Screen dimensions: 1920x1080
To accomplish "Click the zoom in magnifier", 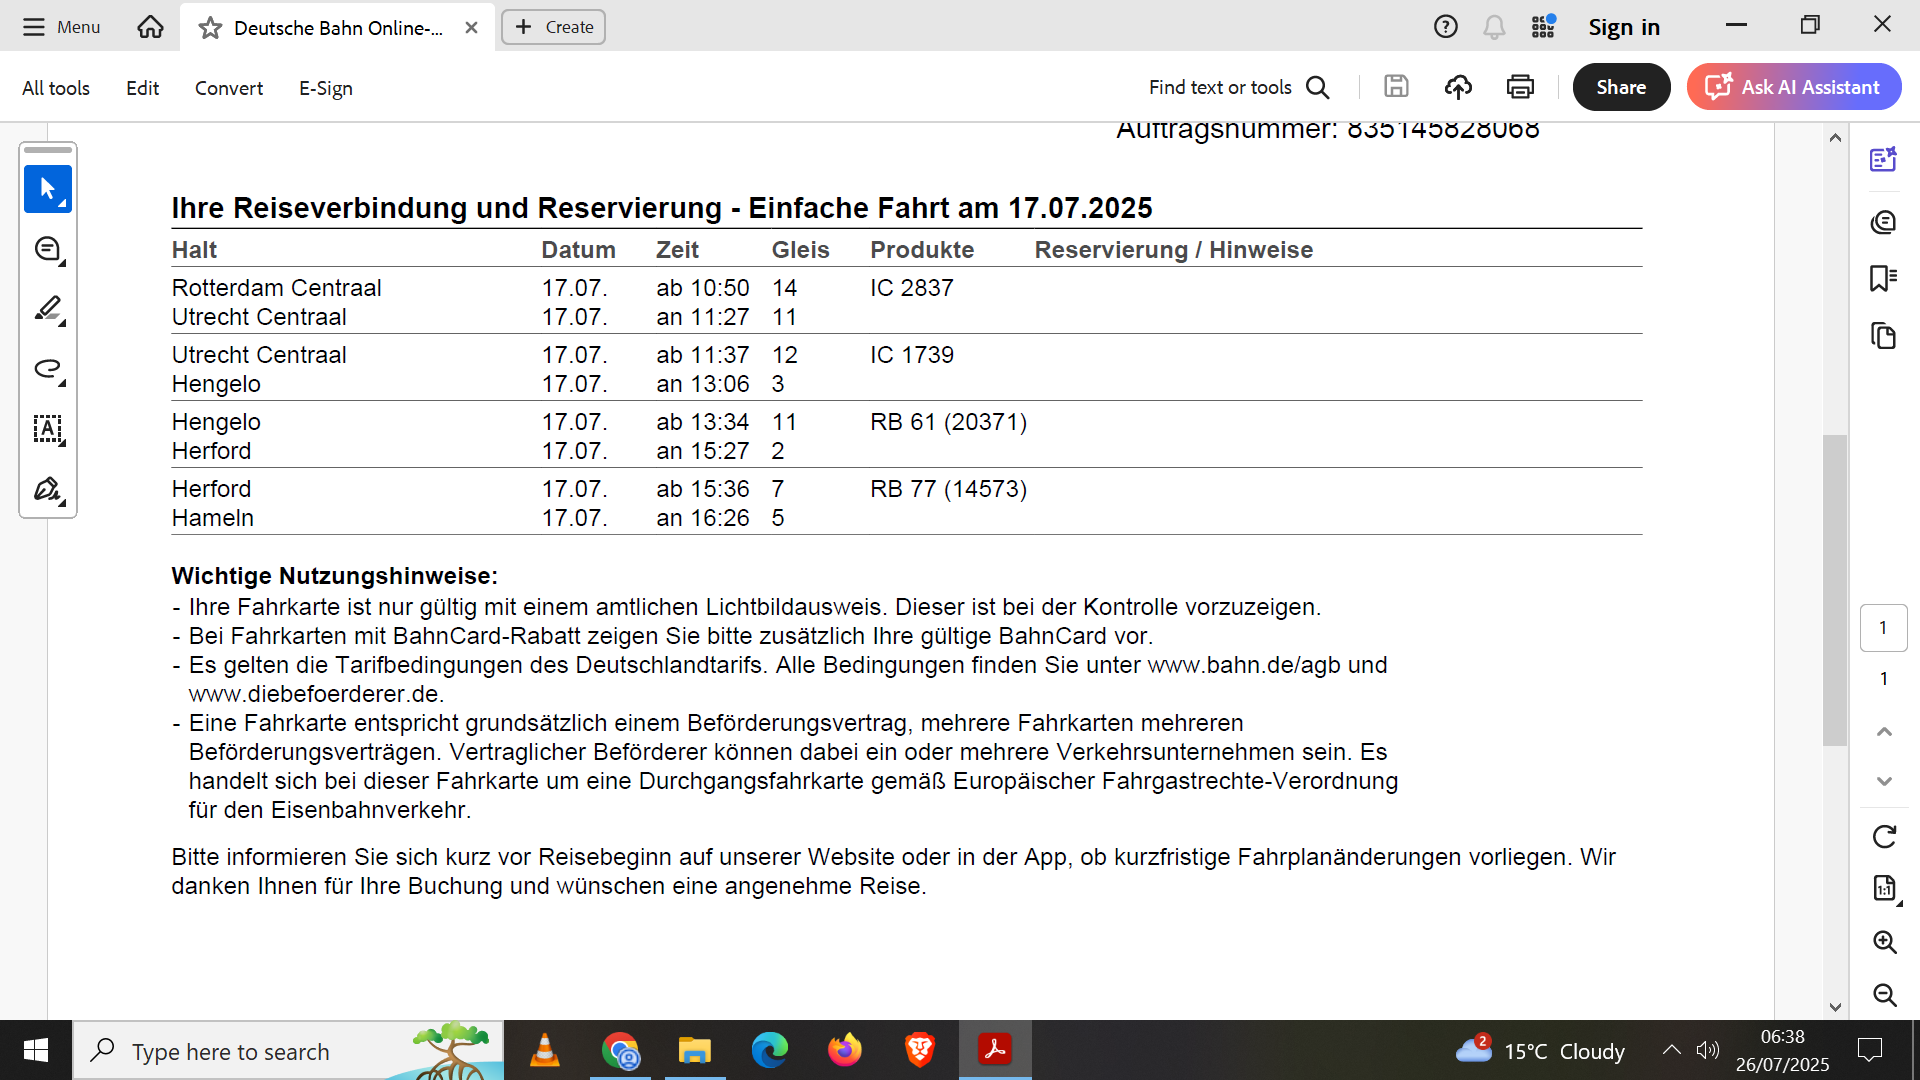I will click(1884, 941).
